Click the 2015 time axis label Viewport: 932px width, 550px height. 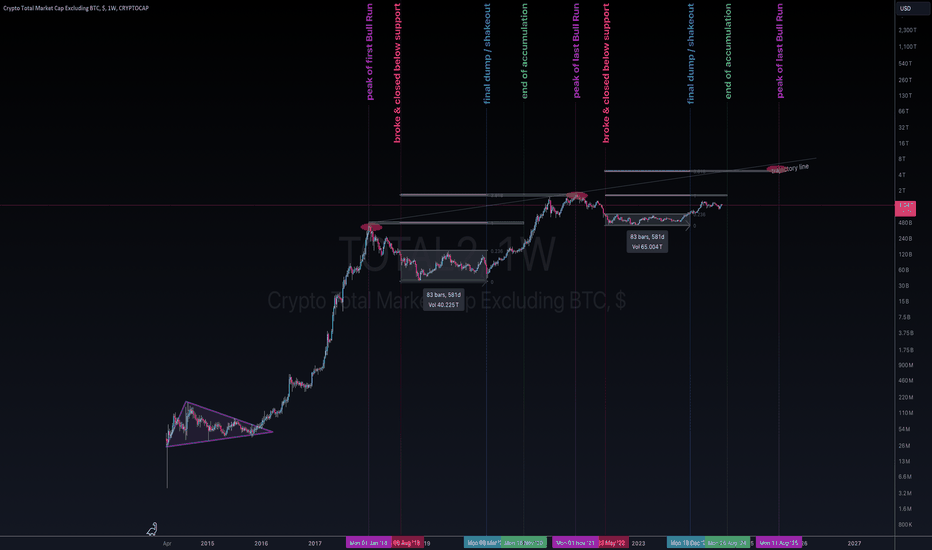207,543
